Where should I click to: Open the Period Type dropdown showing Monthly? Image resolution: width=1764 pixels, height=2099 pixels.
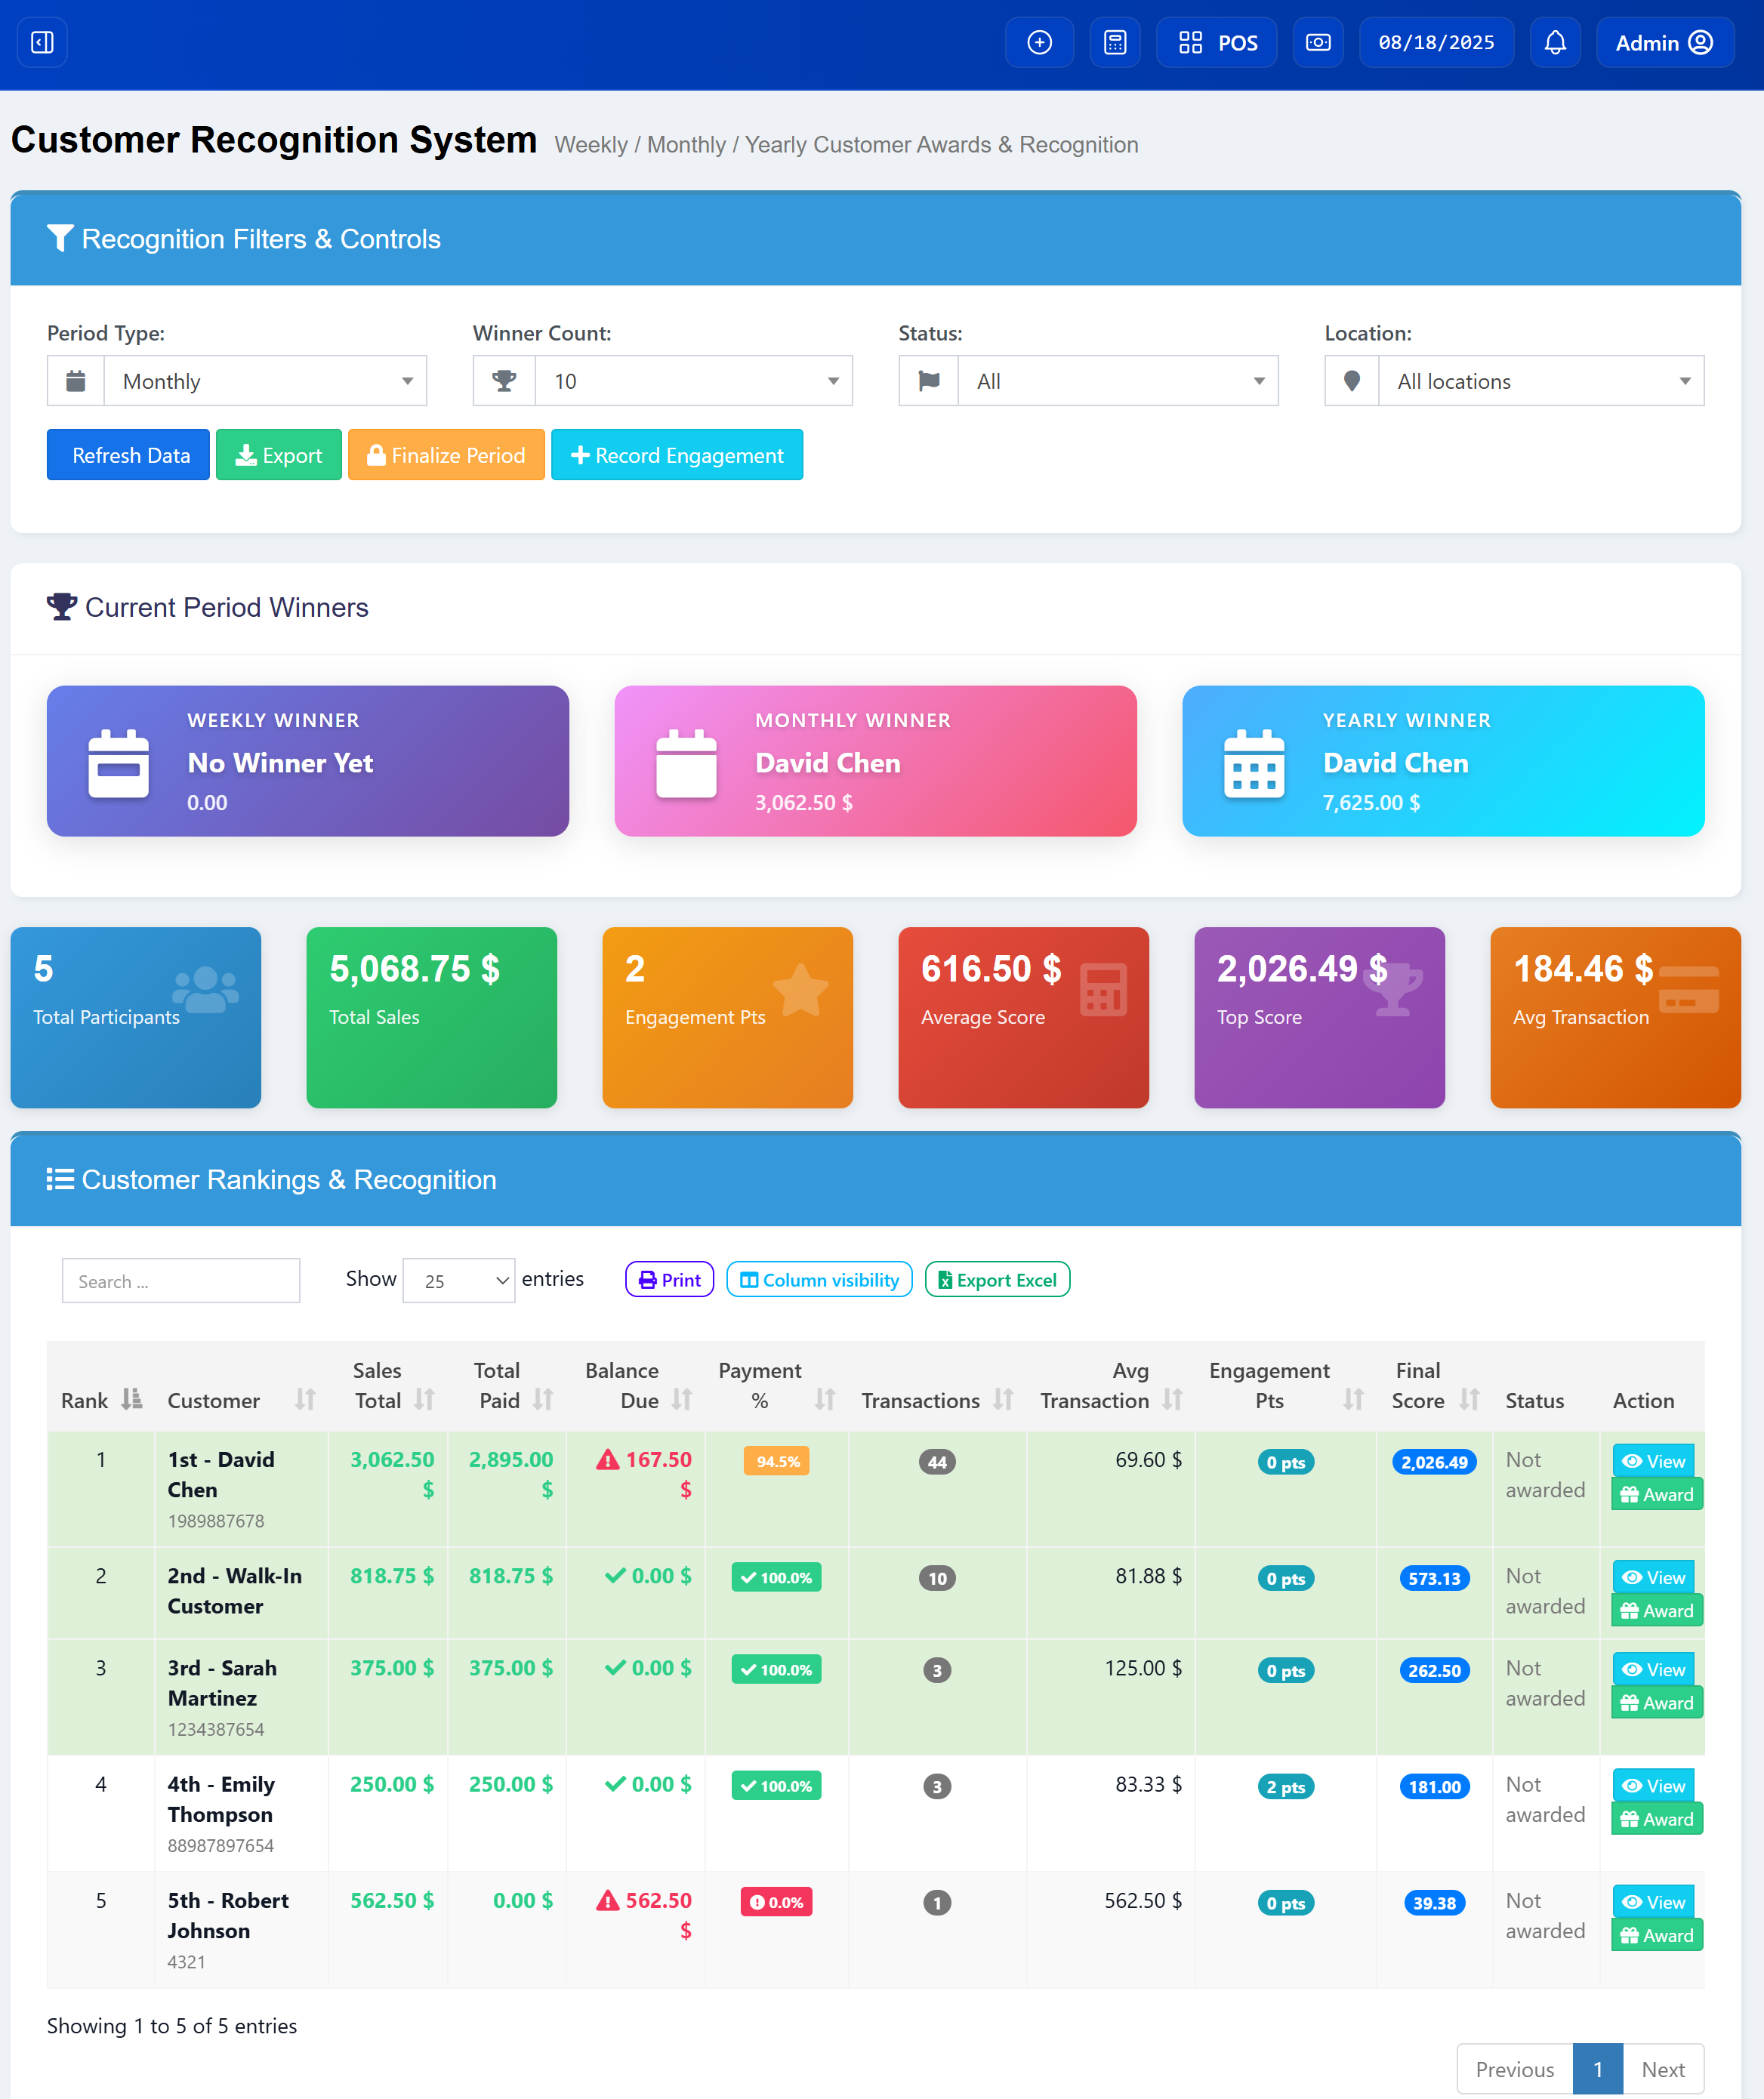265,381
